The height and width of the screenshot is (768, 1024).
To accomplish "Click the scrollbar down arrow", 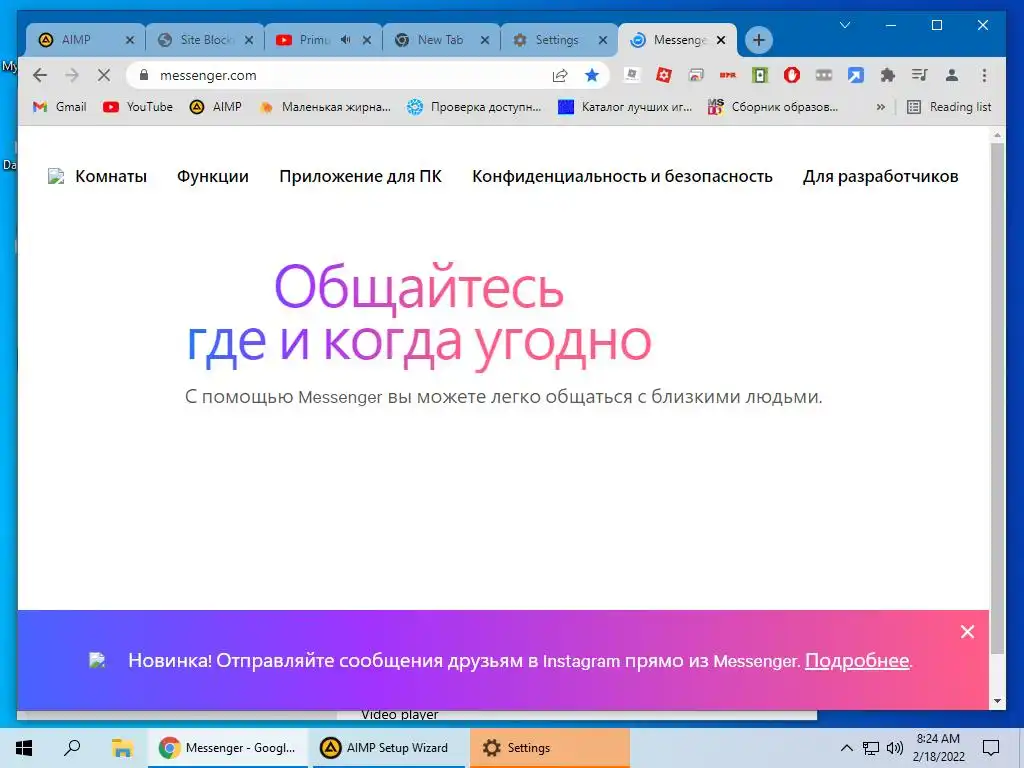I will point(997,701).
